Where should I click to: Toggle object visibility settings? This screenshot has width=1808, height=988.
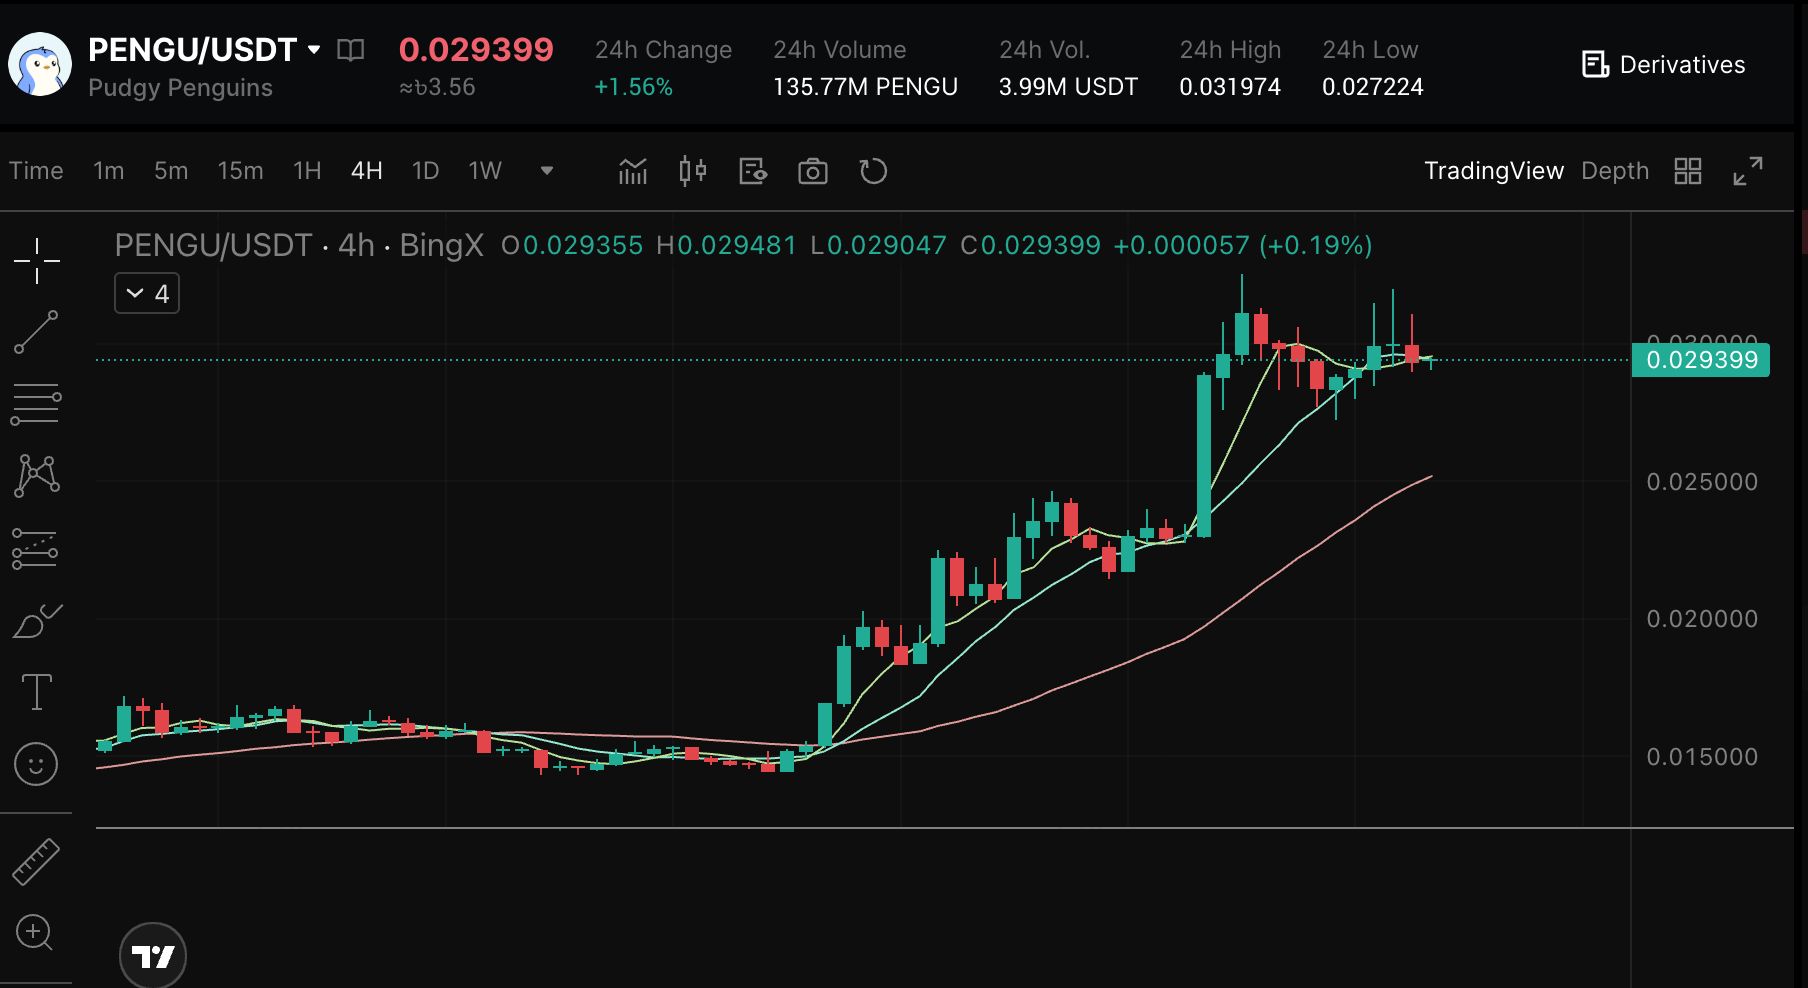(x=753, y=171)
